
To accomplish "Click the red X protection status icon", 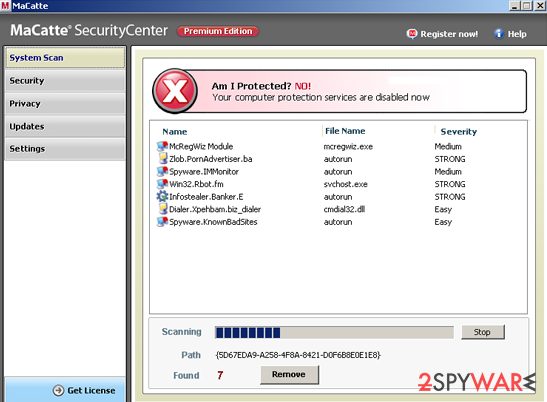I will pos(175,91).
